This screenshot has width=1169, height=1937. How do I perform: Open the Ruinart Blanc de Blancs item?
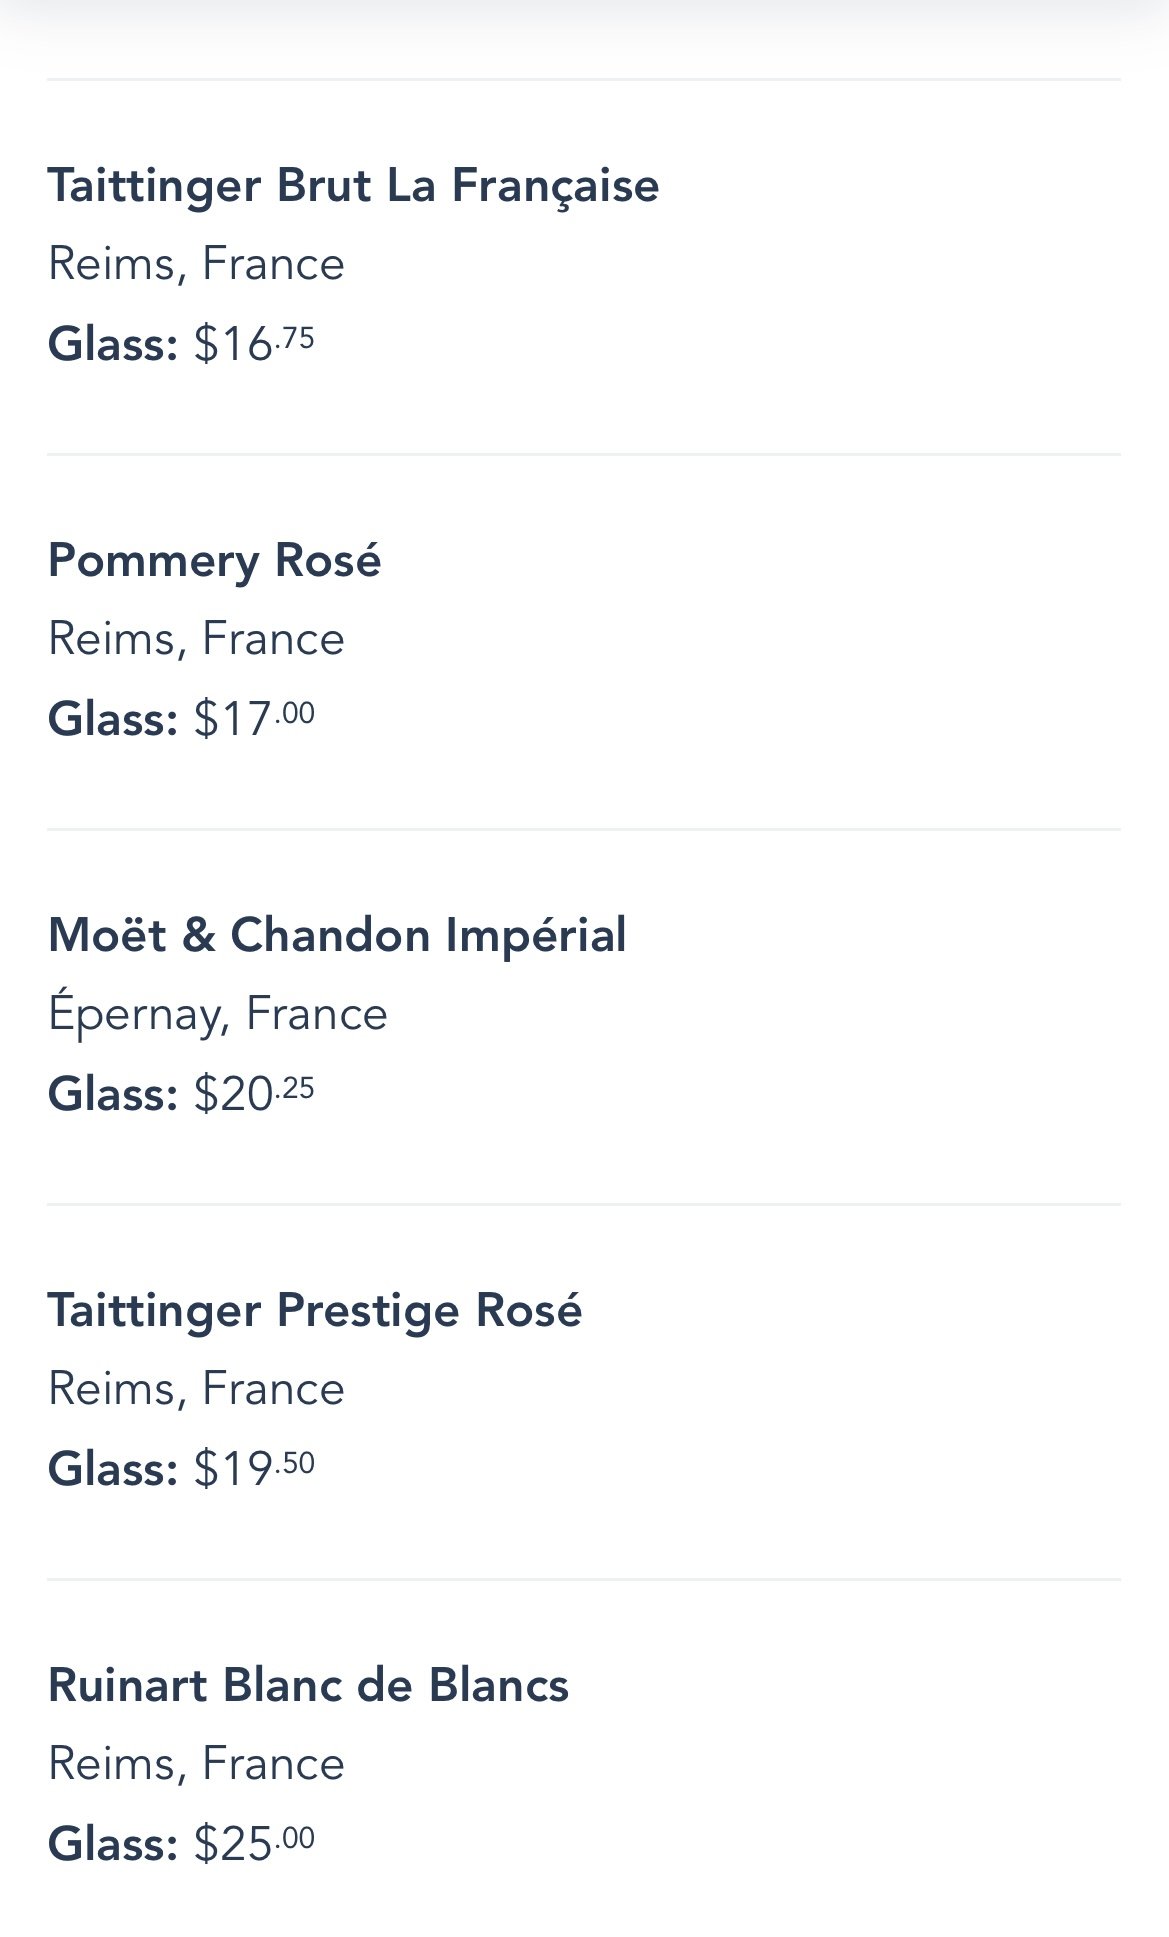[308, 1685]
